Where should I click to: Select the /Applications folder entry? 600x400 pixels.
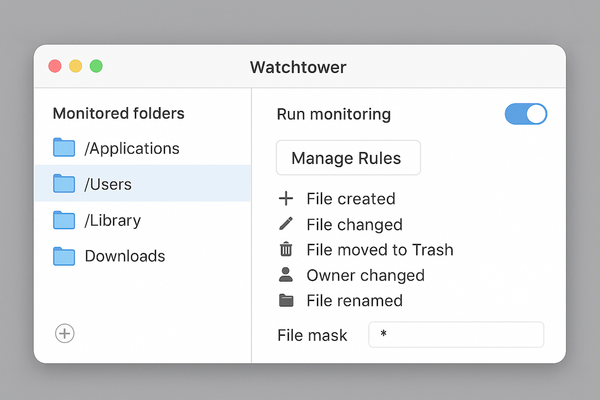click(x=132, y=148)
